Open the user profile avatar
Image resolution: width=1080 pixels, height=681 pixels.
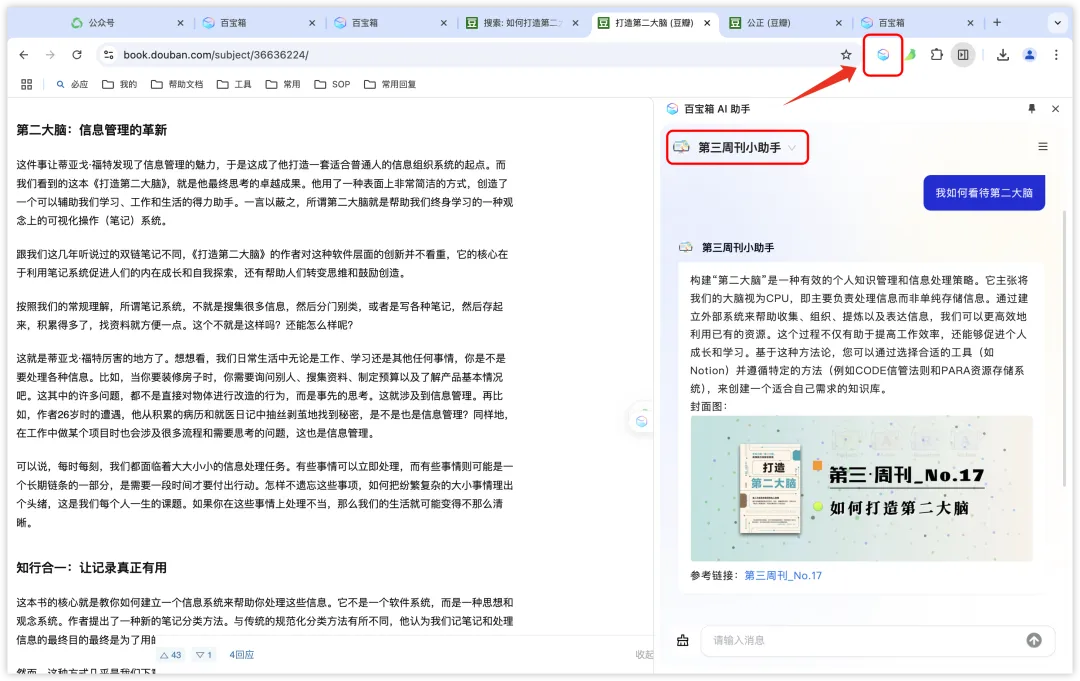pyautogui.click(x=1030, y=54)
